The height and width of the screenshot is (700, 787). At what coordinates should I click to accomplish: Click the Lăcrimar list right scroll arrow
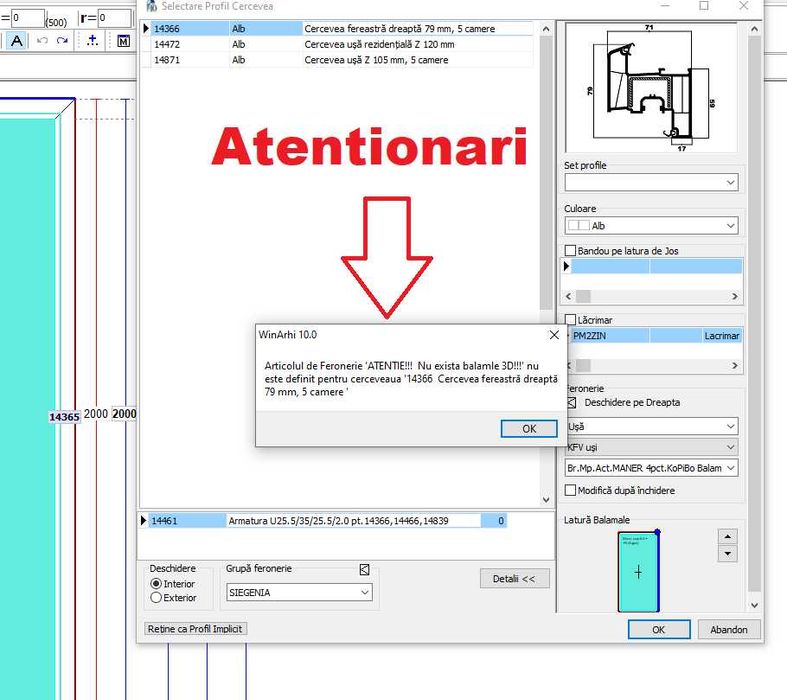[x=735, y=365]
